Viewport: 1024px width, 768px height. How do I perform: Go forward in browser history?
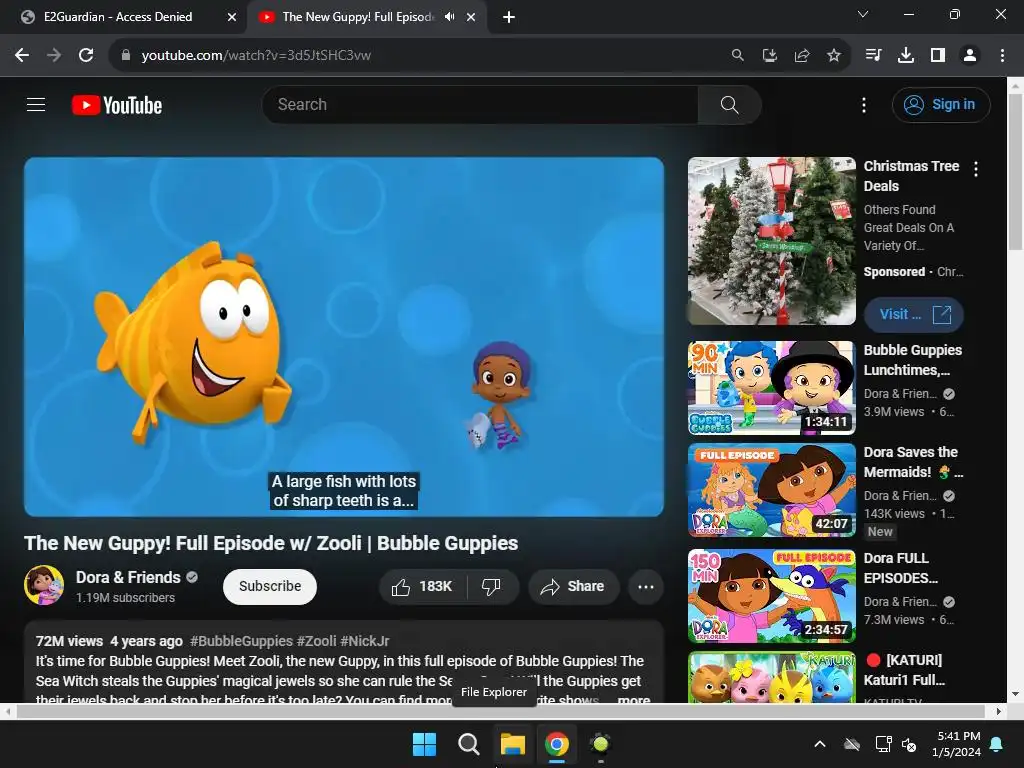(54, 56)
